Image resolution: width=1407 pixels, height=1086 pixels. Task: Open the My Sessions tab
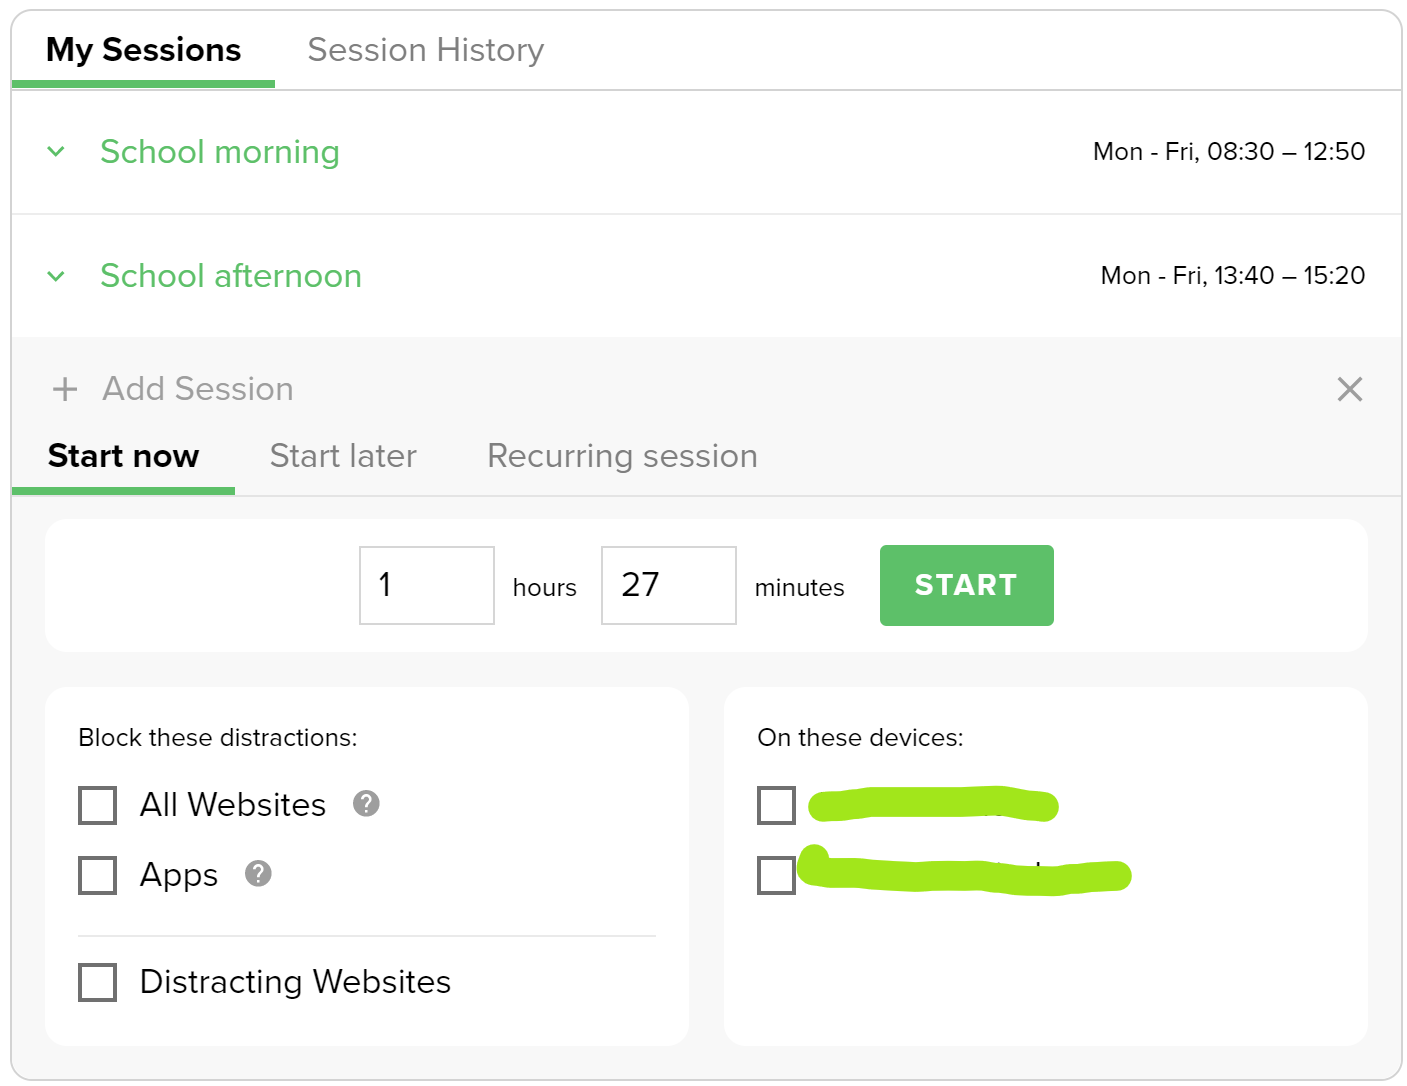point(143,50)
